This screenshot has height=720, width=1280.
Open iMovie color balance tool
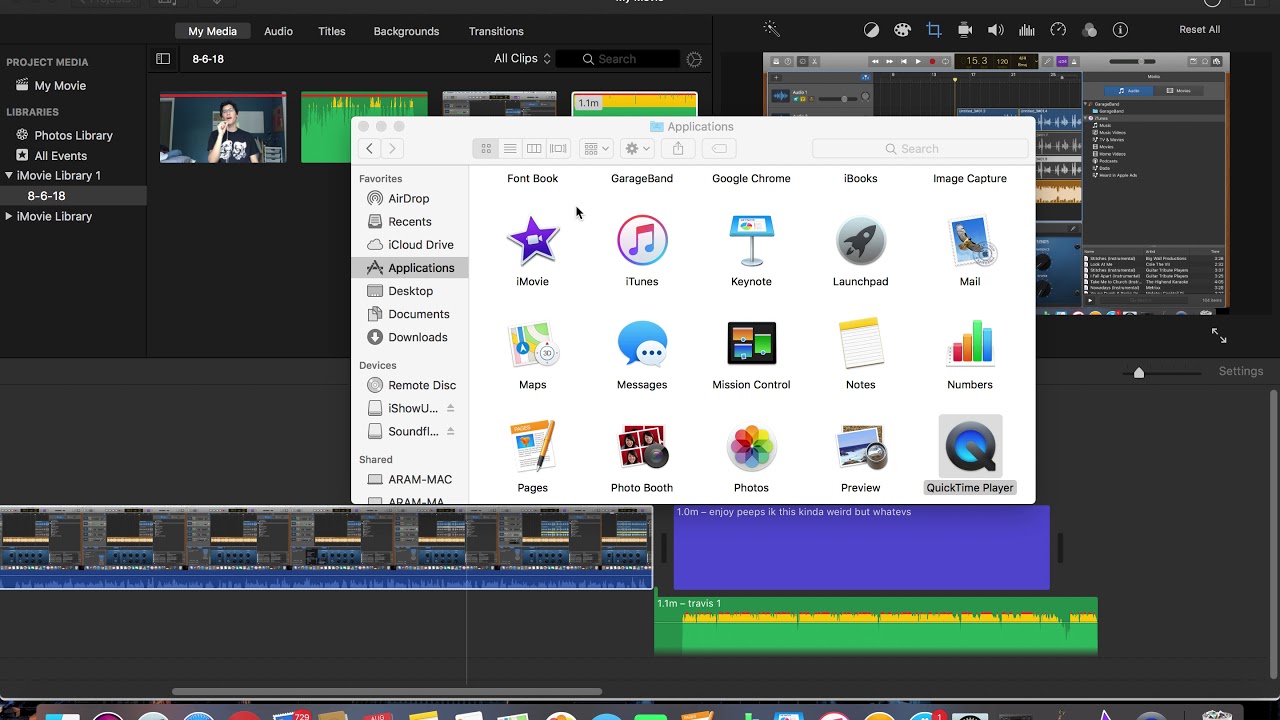871,30
